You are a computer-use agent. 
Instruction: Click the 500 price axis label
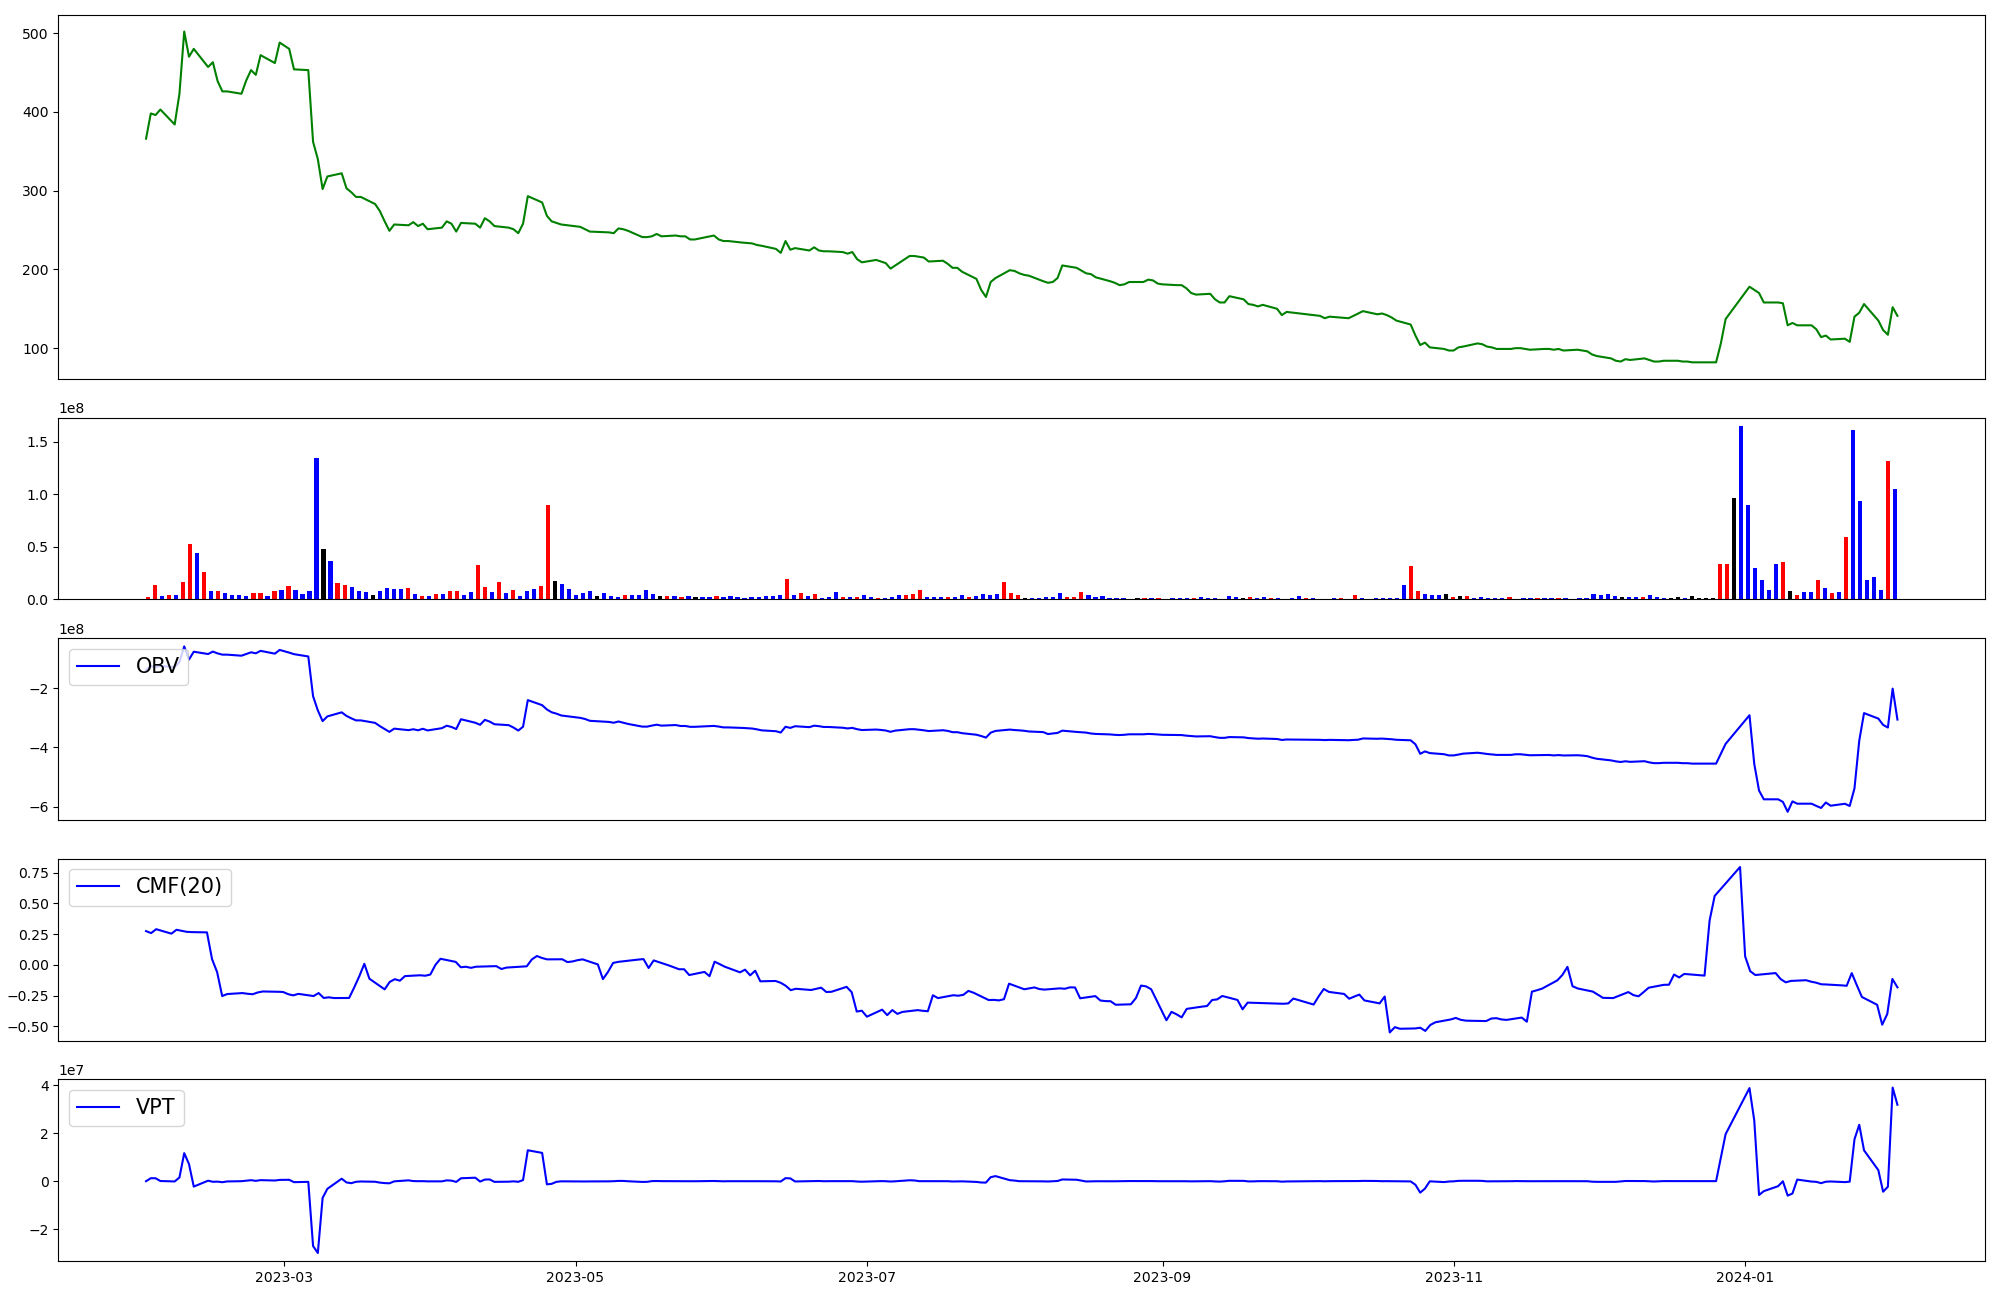pyautogui.click(x=36, y=34)
